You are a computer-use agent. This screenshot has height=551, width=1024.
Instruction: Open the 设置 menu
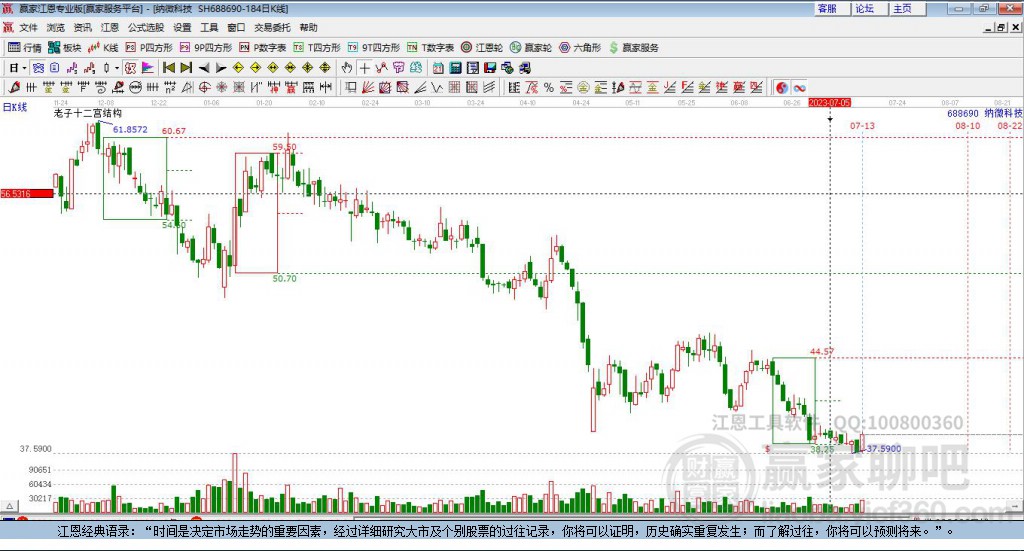[182, 27]
